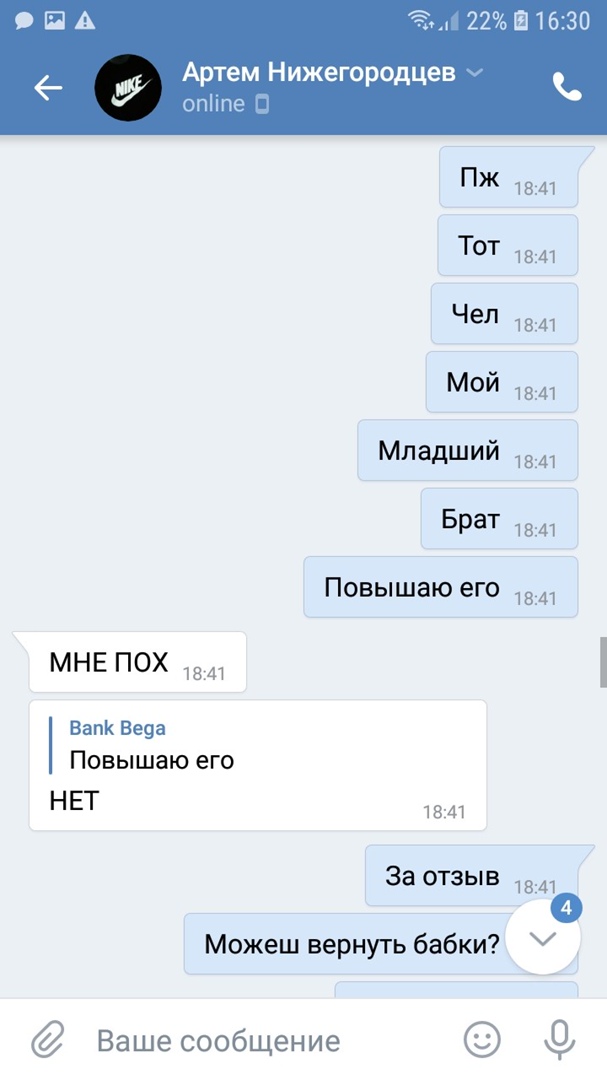Screen dimensions: 607x1080
Task: Select the Младший message bubble
Action: [x=467, y=450]
